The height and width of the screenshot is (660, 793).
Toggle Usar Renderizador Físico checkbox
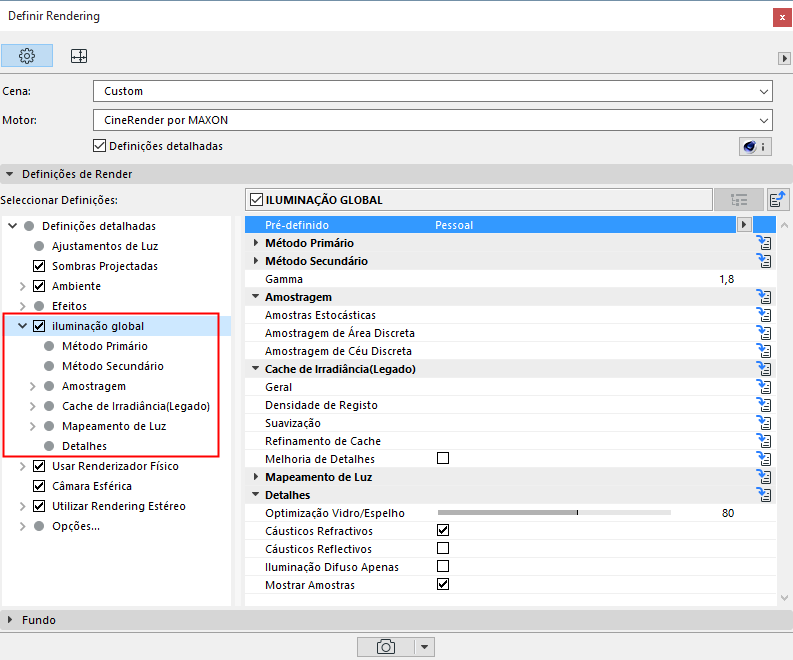tap(39, 466)
